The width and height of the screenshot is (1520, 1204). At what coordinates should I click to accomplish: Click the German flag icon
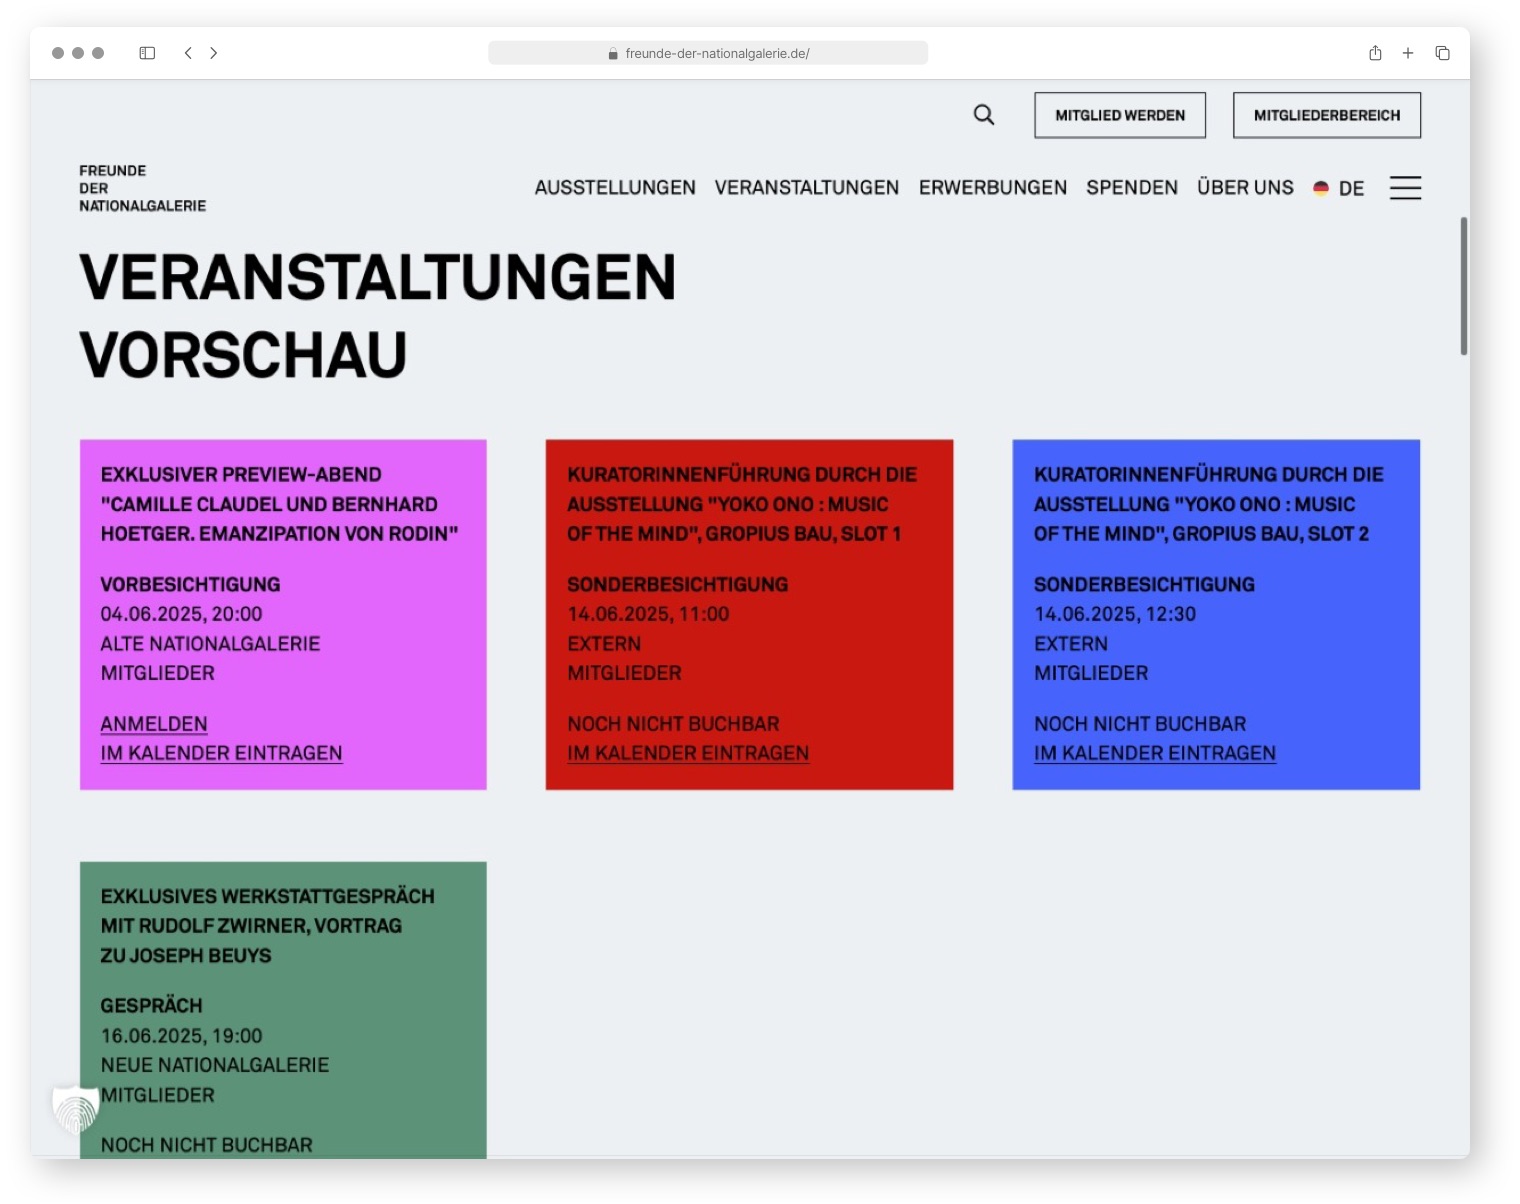click(1321, 188)
